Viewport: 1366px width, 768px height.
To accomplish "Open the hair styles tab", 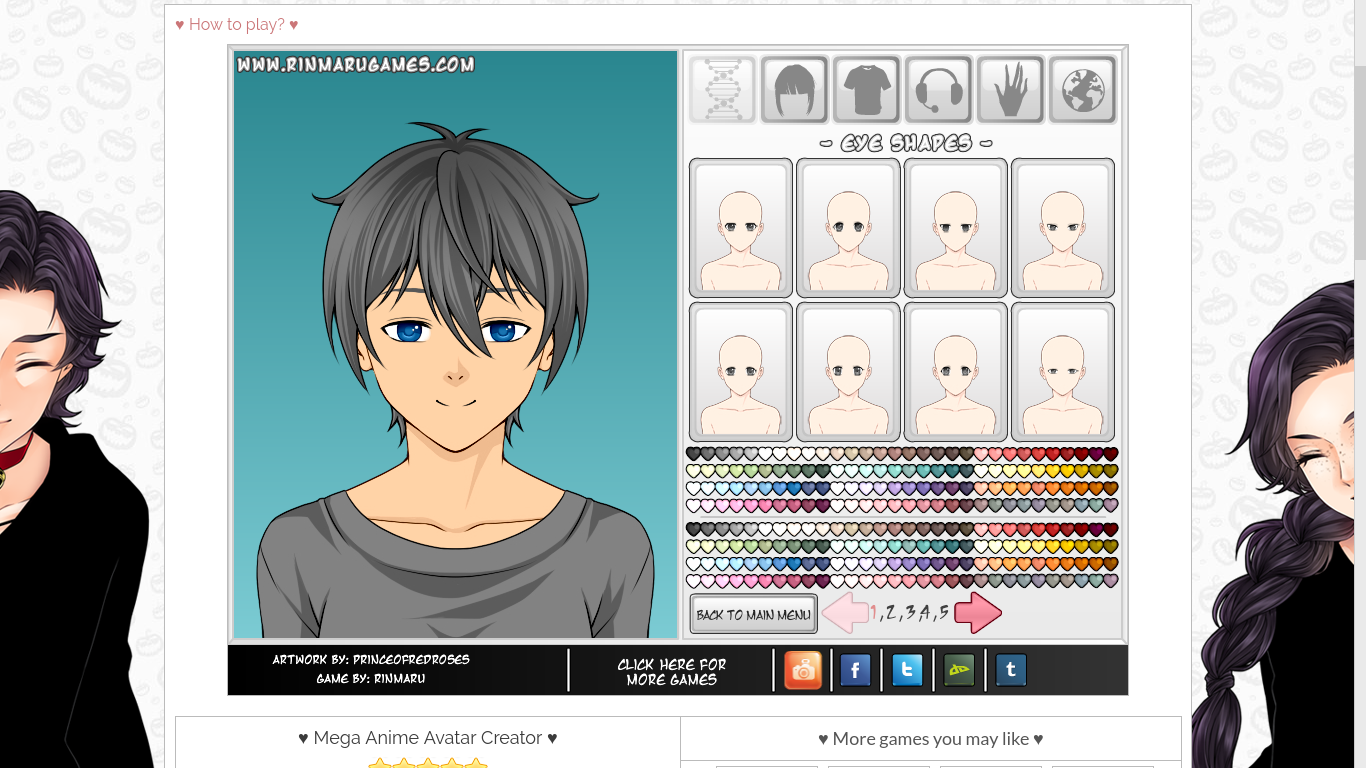I will pyautogui.click(x=794, y=90).
